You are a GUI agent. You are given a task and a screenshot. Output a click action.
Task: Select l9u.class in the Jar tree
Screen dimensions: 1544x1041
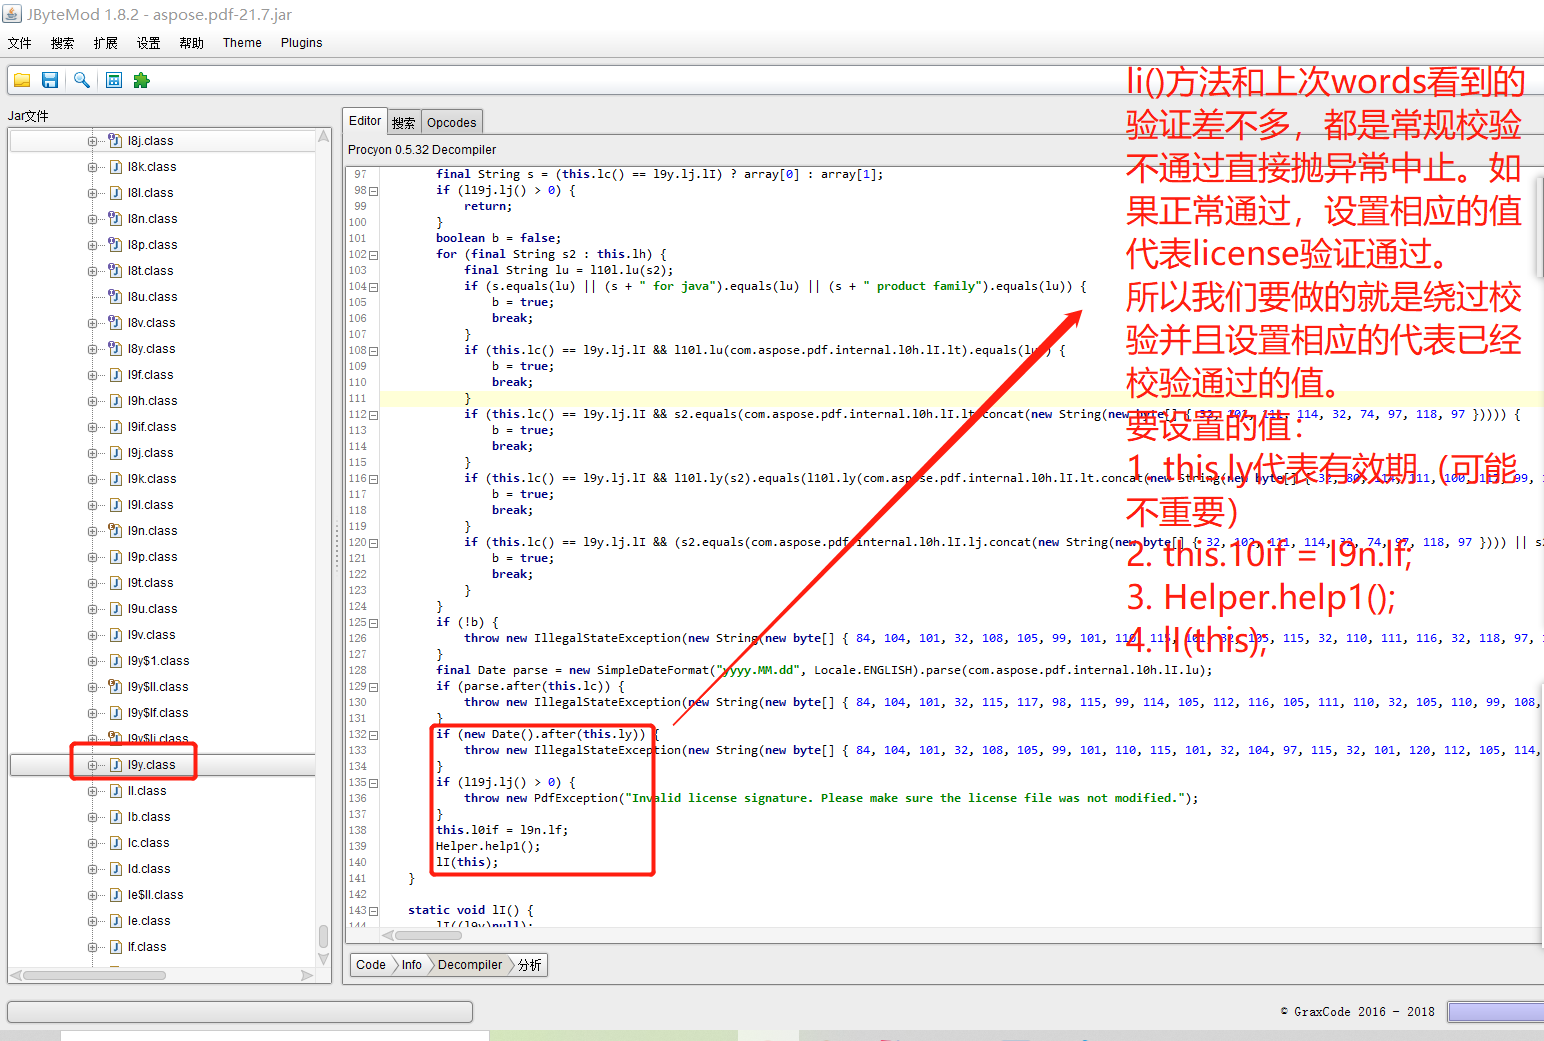pos(152,609)
